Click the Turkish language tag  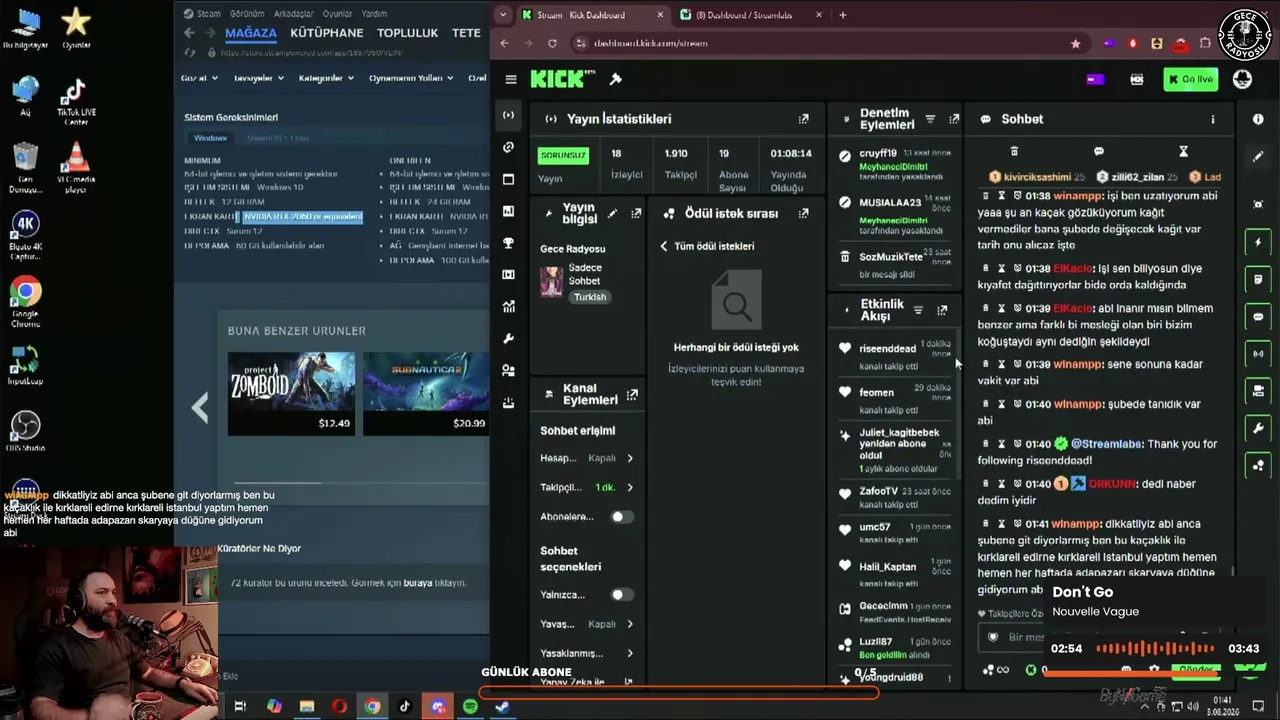[x=590, y=297]
